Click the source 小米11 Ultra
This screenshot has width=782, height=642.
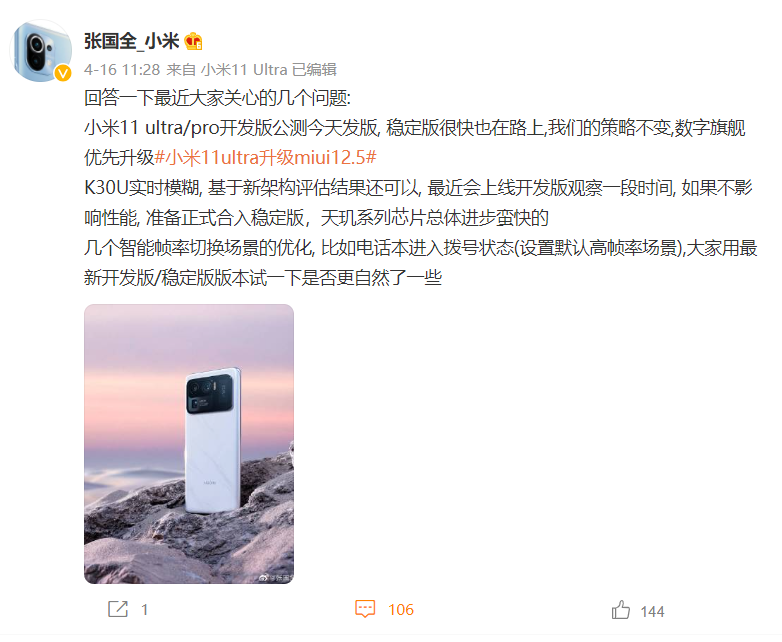pos(244,69)
